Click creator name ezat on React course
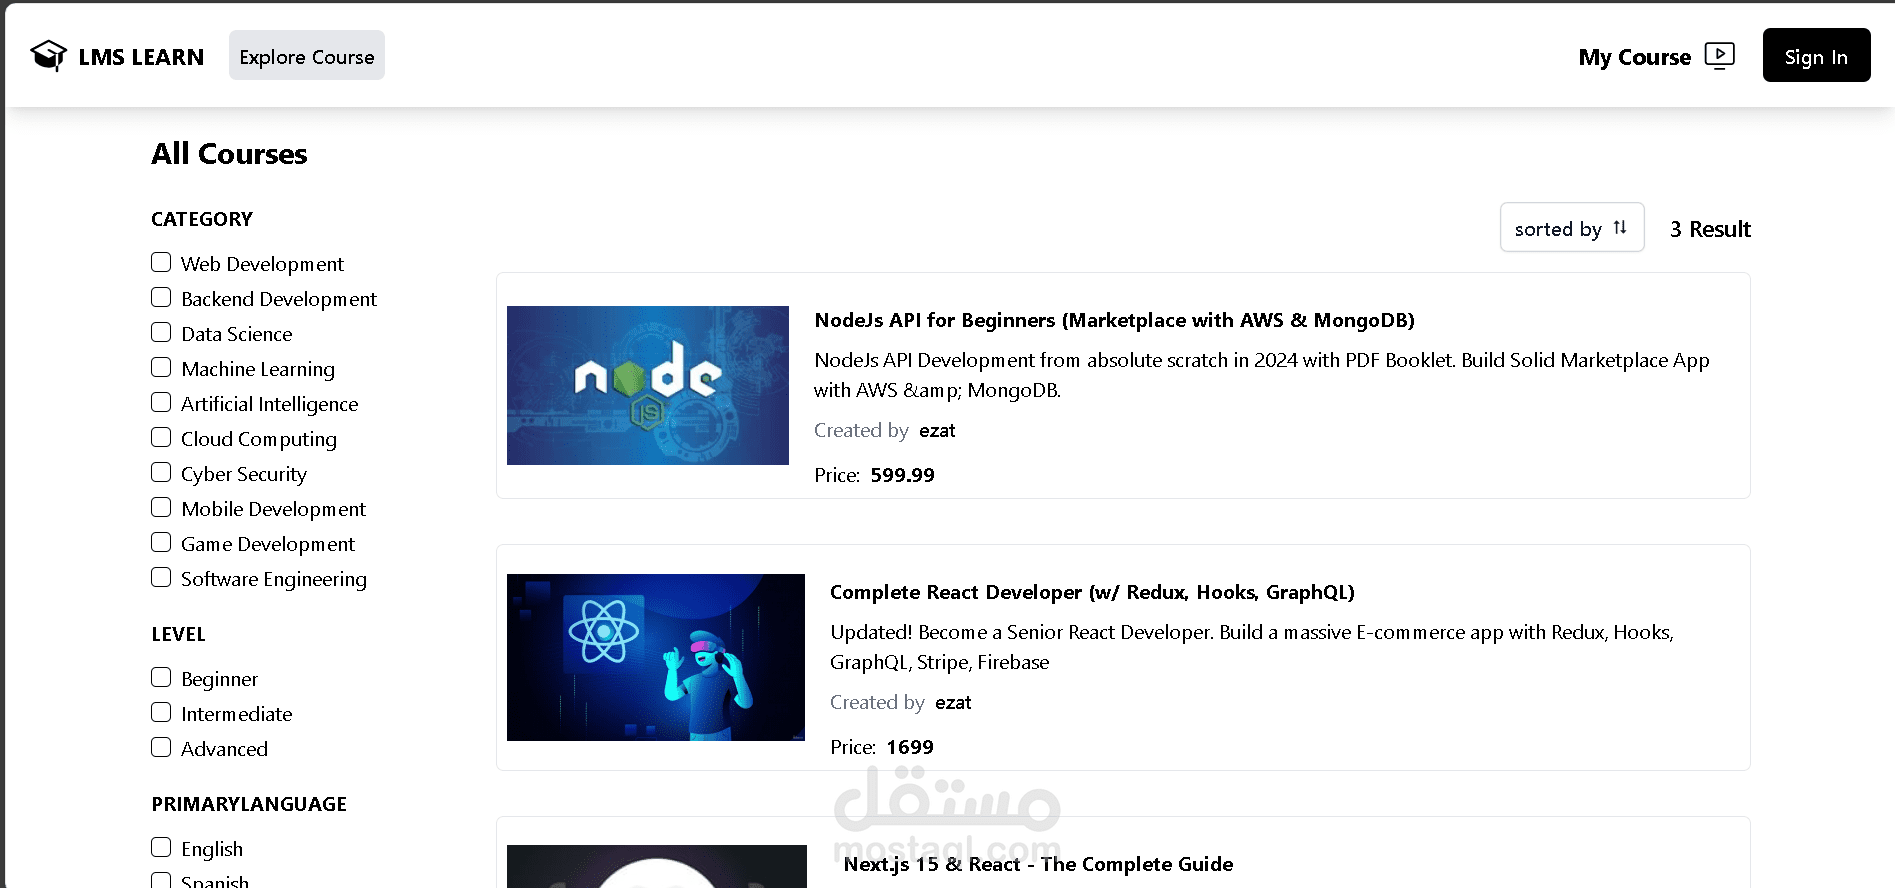The width and height of the screenshot is (1895, 888). [x=953, y=702]
